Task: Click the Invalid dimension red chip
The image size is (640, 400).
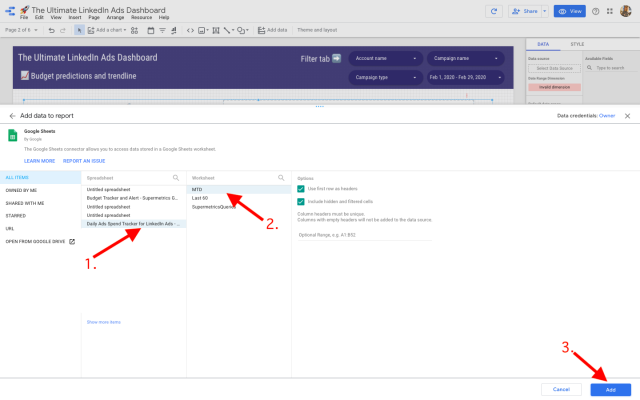Action: point(554,88)
